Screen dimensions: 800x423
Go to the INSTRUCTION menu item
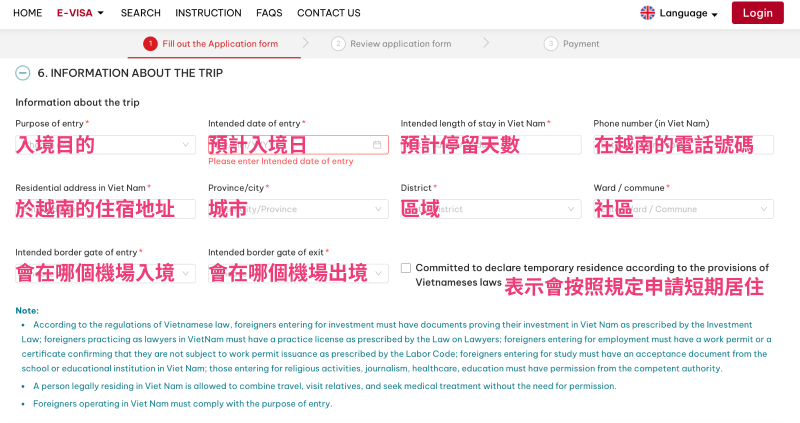[x=208, y=13]
